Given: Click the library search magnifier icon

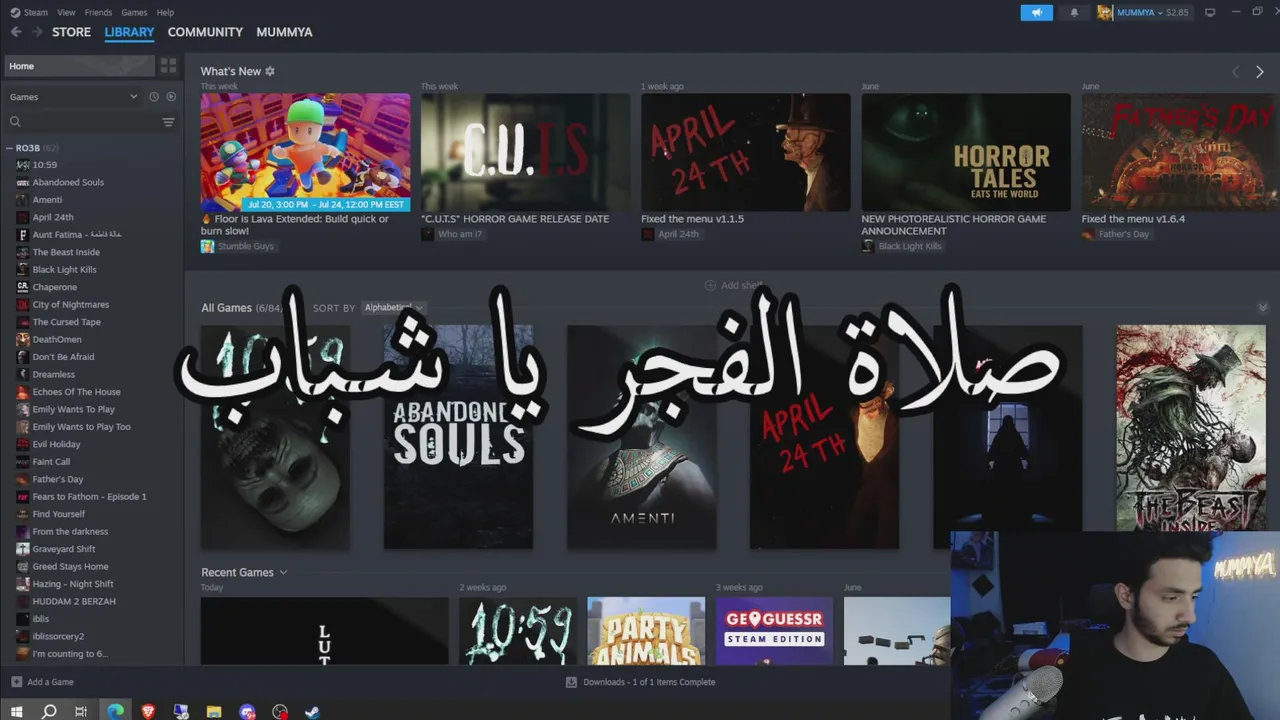Looking at the screenshot, I should click(x=15, y=122).
